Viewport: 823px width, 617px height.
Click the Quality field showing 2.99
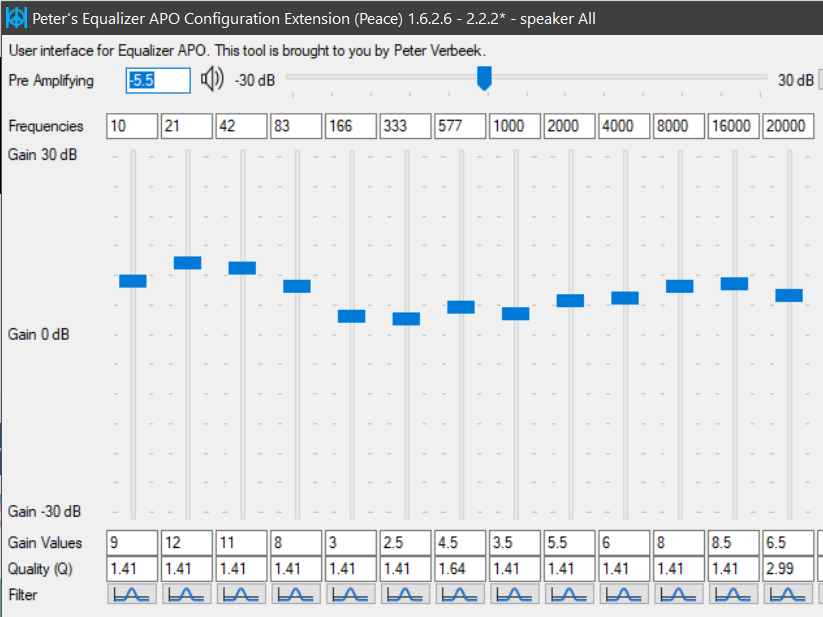(x=787, y=569)
